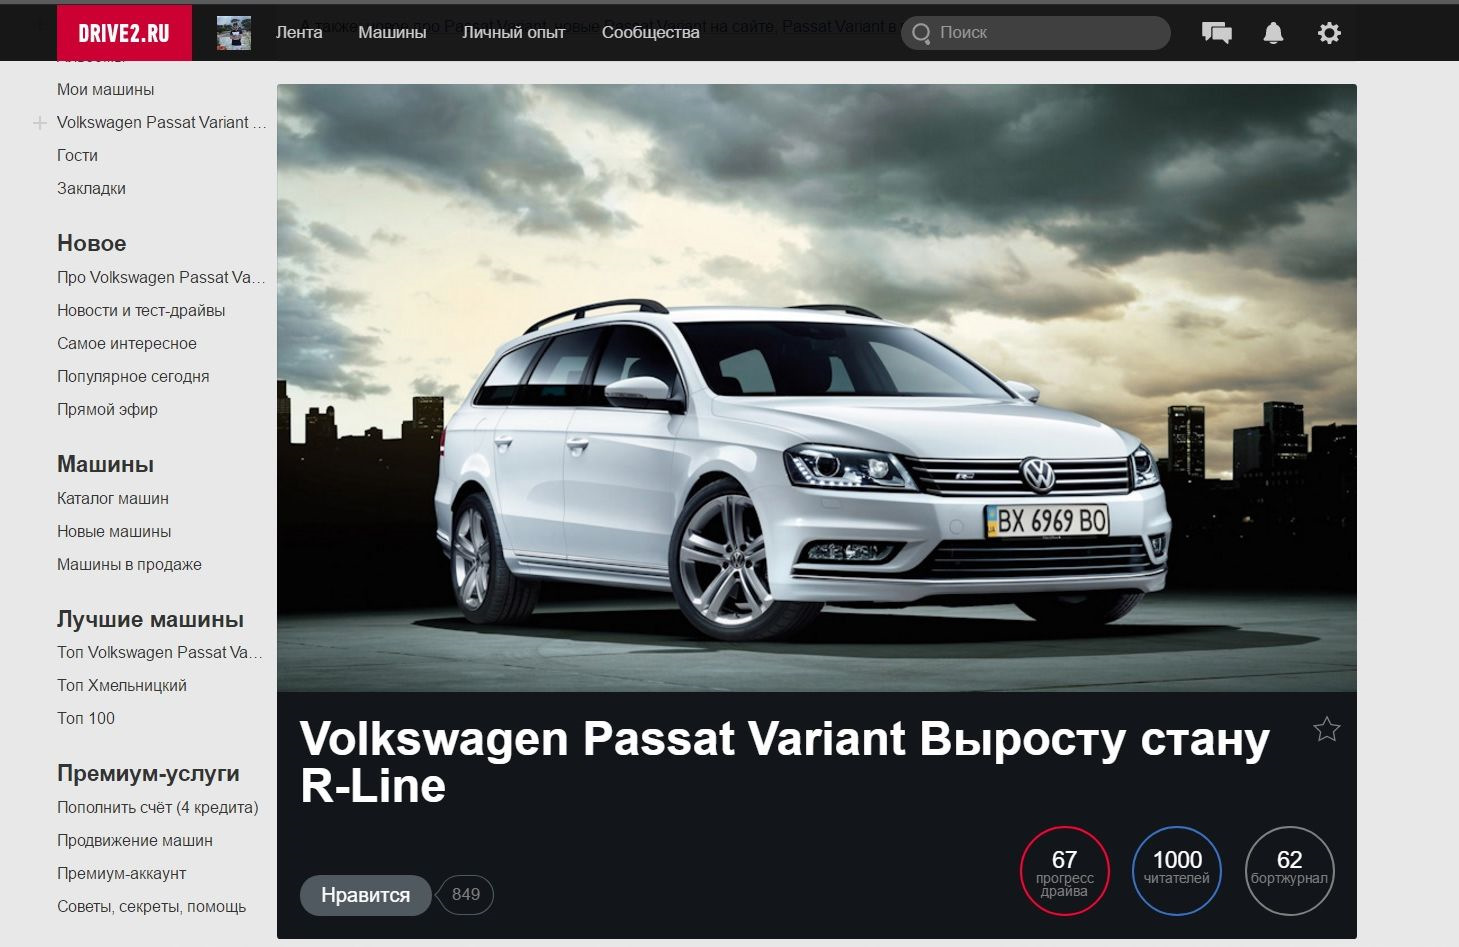Open the Машины top menu item

coord(392,32)
